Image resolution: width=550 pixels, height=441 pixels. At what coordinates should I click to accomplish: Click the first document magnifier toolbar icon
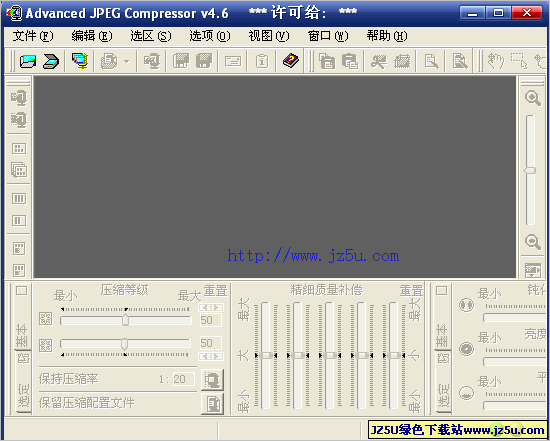[x=431, y=61]
